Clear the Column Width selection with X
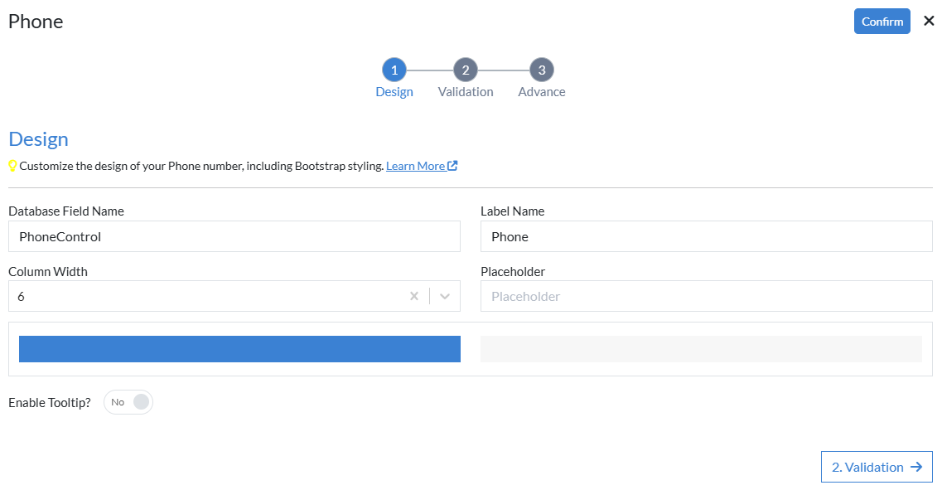Viewport: 942px width, 490px height. point(414,297)
